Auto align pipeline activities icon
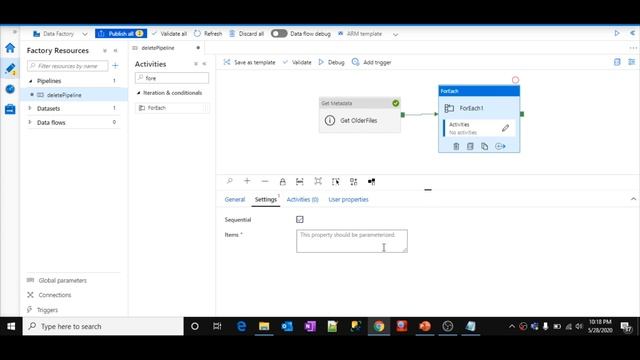640x360 pixels. 353,182
